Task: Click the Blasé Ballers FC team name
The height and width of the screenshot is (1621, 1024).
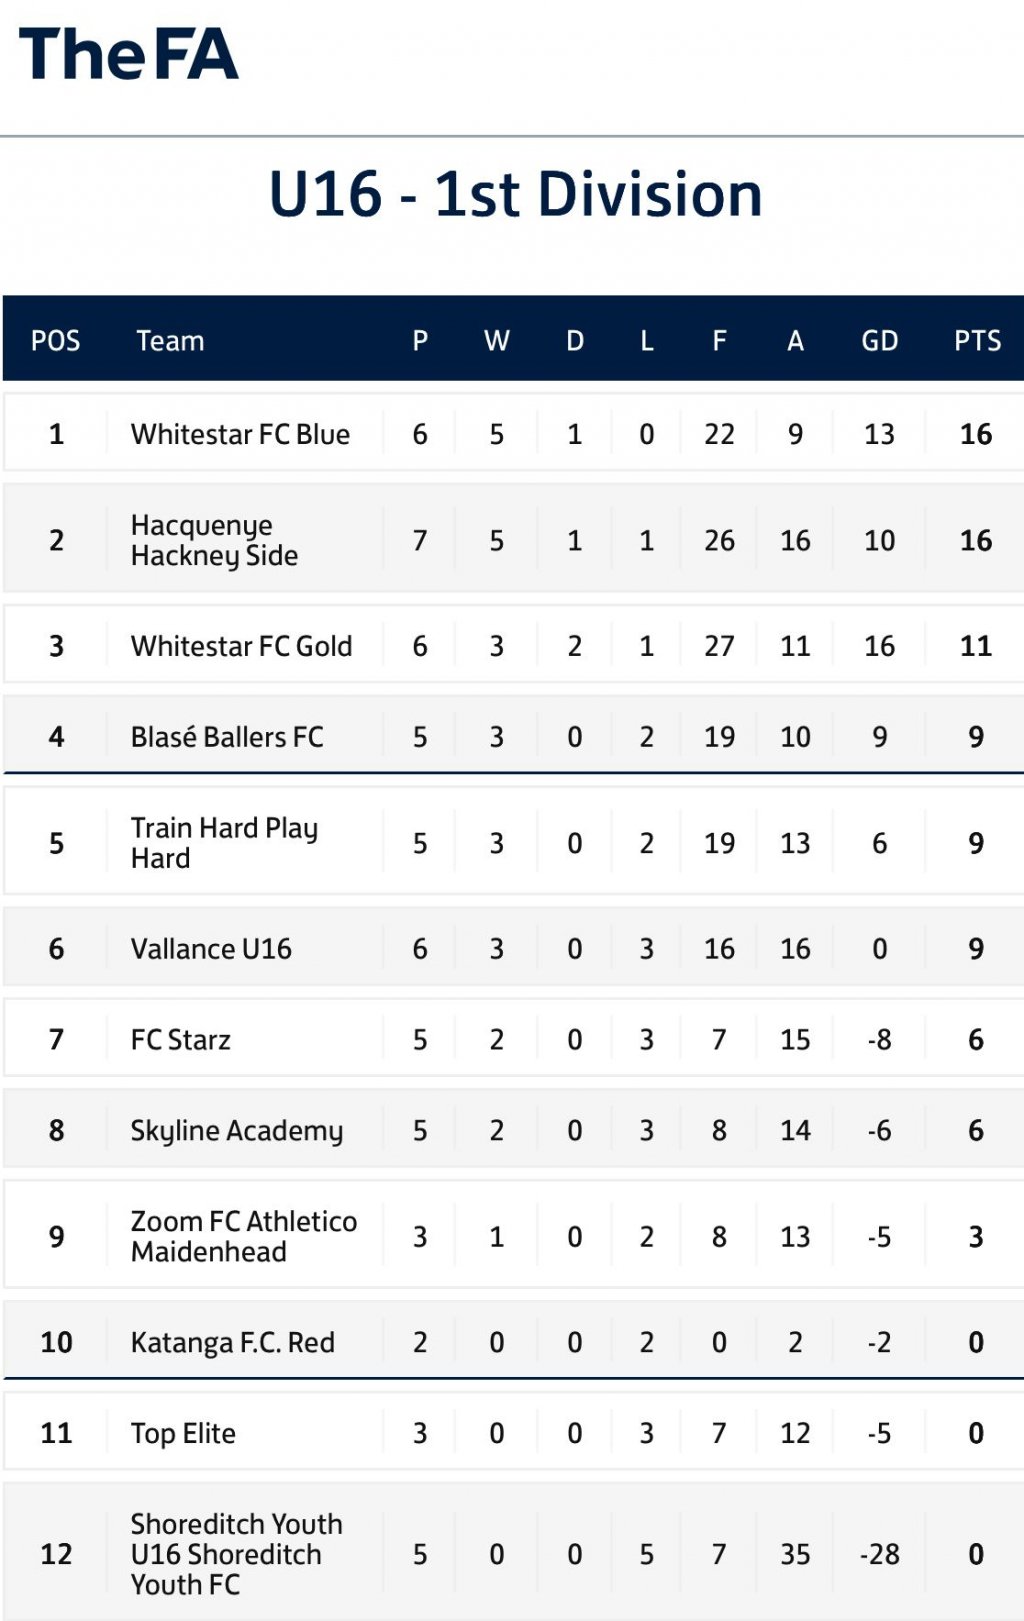Action: 227,737
